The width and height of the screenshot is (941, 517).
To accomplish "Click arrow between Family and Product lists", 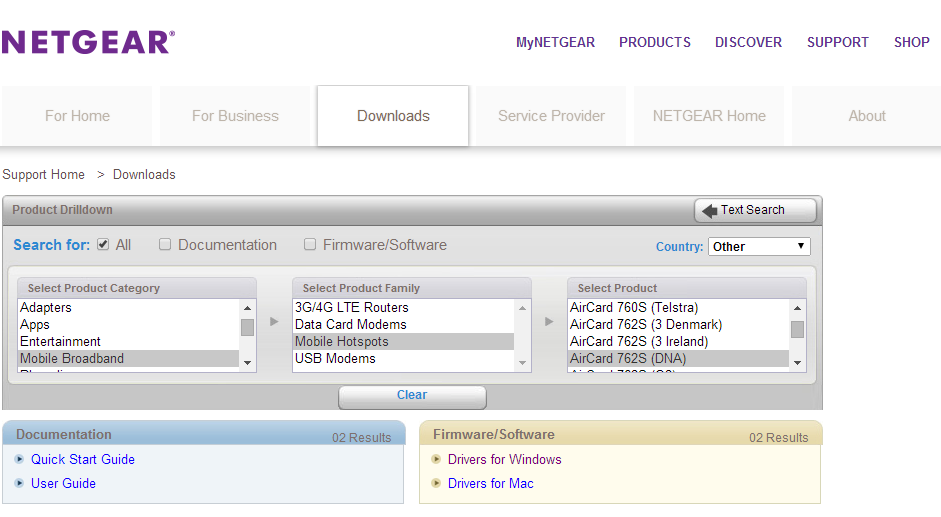I will coord(549,322).
